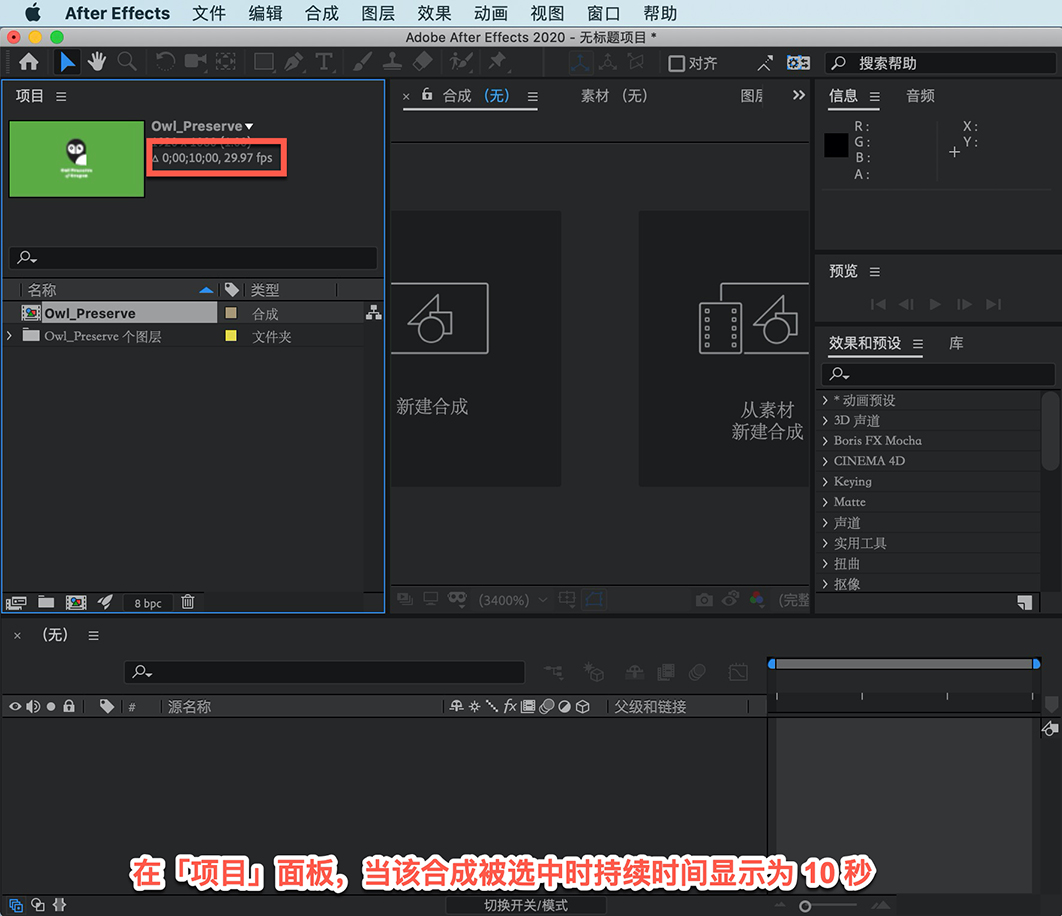Open the Owl_Preserve name dropdown arrow
1062x916 pixels.
click(x=249, y=126)
